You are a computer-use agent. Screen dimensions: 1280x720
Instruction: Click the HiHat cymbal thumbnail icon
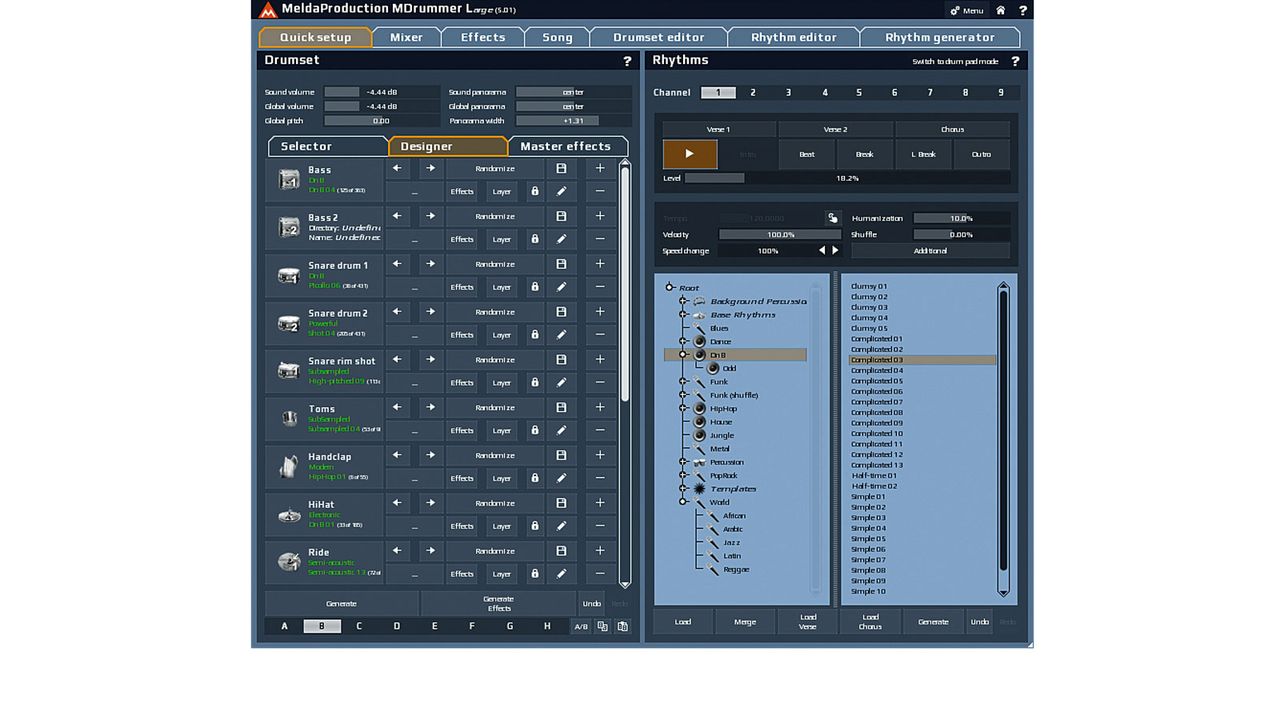[x=289, y=515]
